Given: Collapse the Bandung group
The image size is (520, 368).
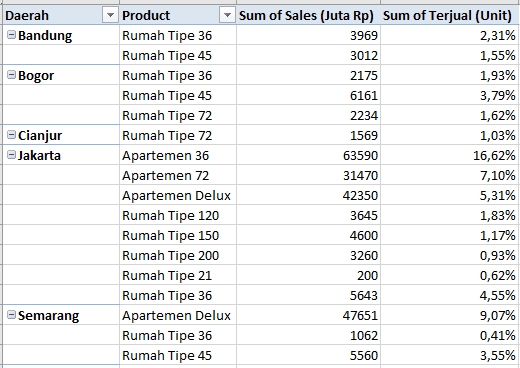Looking at the screenshot, I should 11,35.
